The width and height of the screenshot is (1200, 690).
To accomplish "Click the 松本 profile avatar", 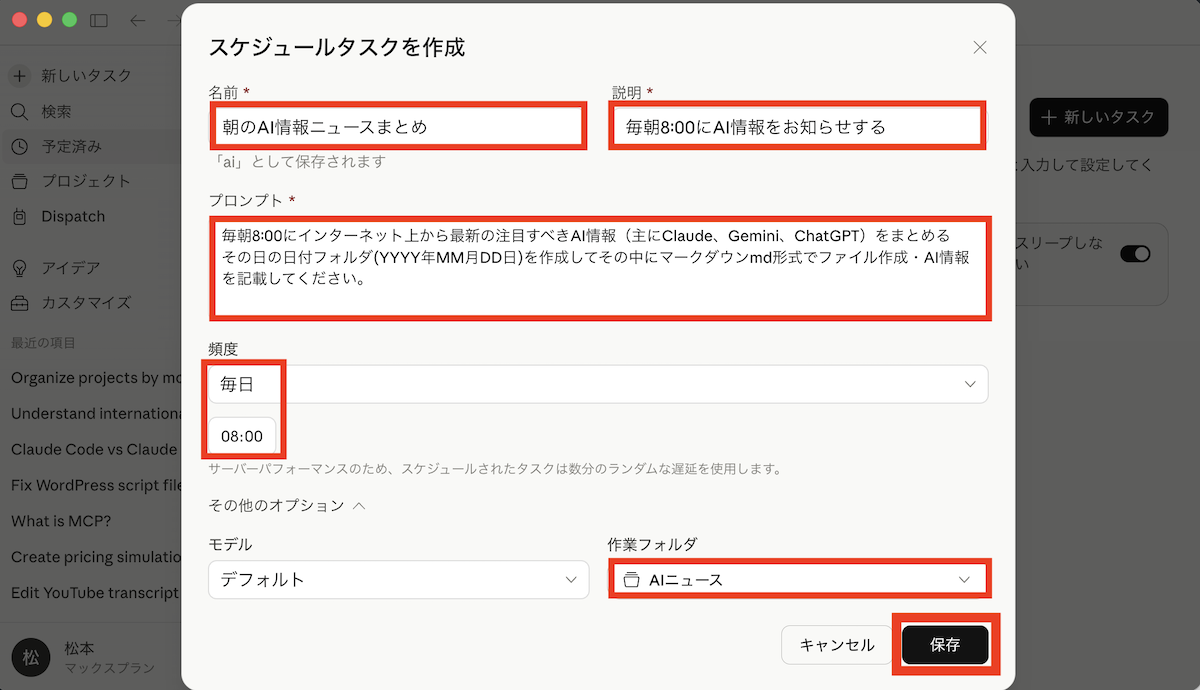I will [x=31, y=657].
